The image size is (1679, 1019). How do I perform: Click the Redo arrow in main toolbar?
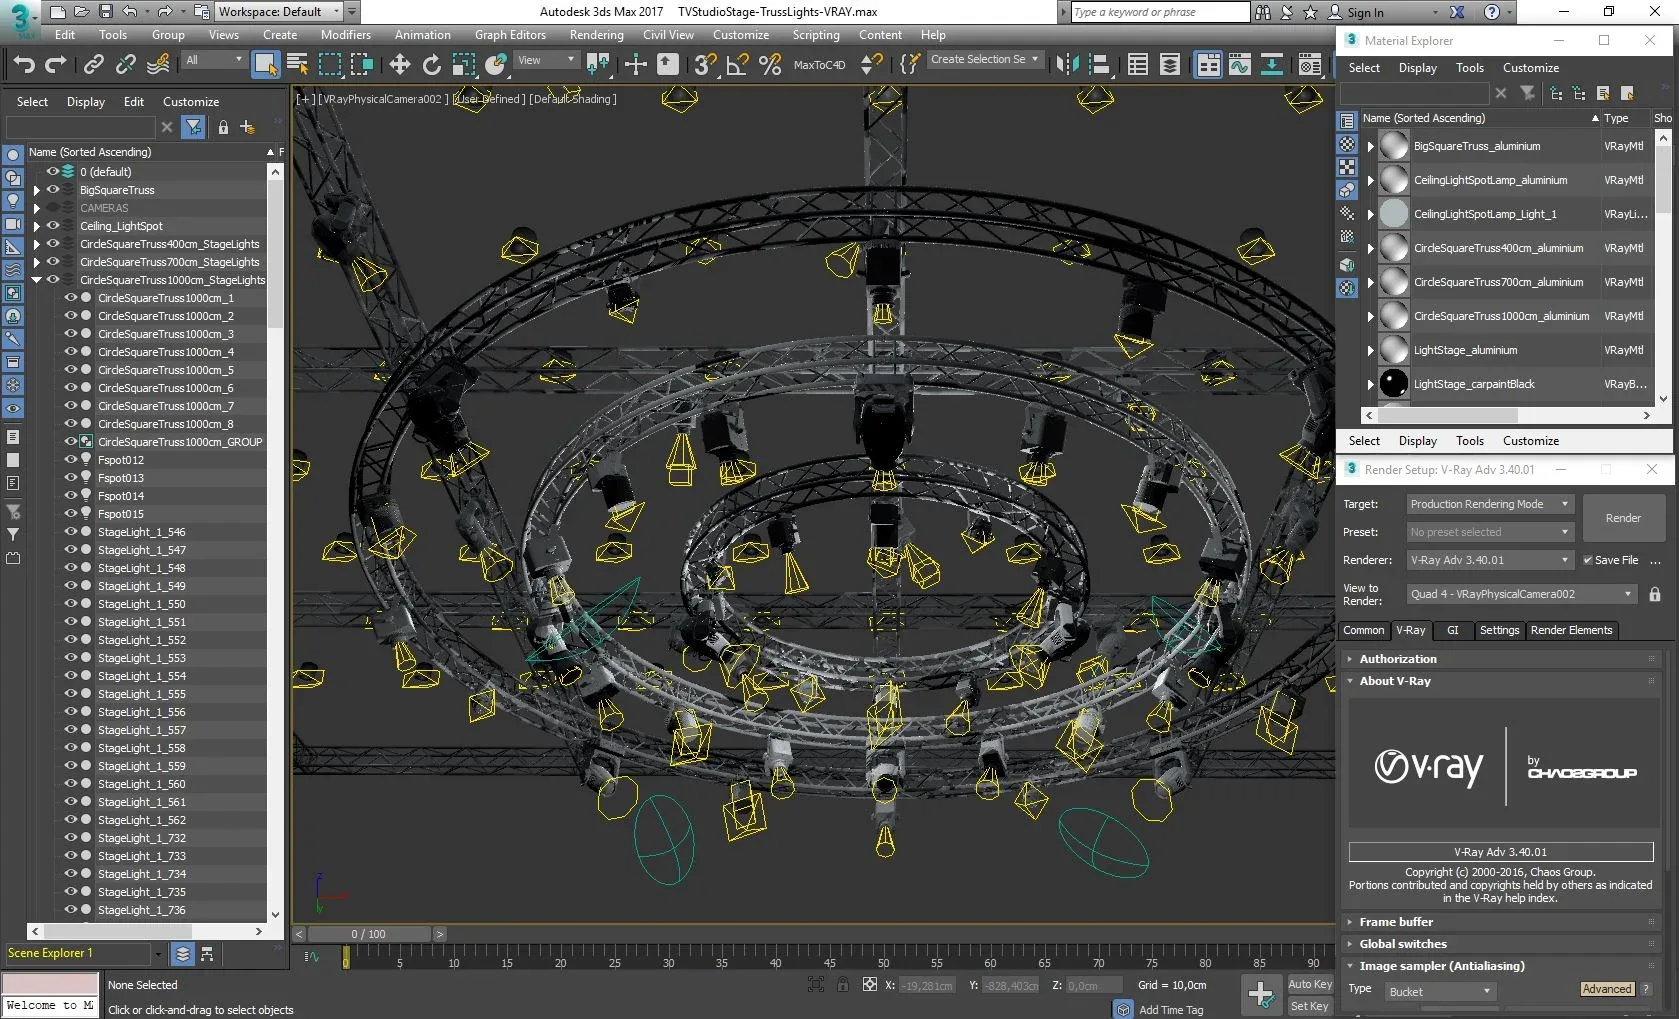click(56, 65)
